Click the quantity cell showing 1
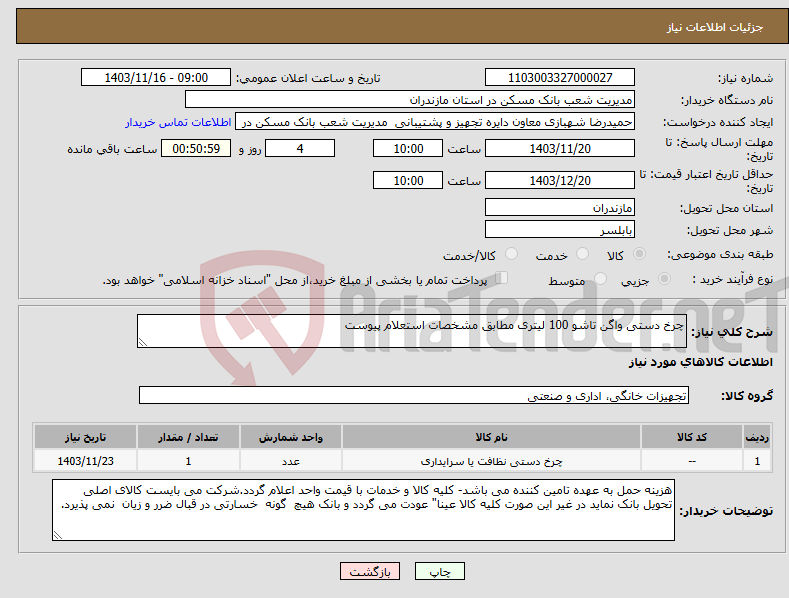This screenshot has height=598, width=789. (188, 461)
